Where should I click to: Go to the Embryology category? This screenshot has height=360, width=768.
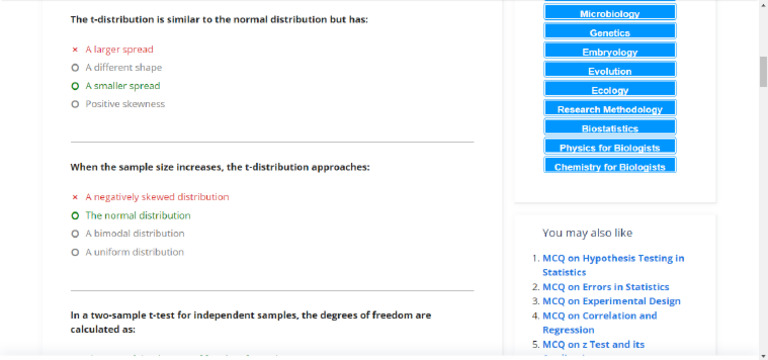[x=610, y=50]
